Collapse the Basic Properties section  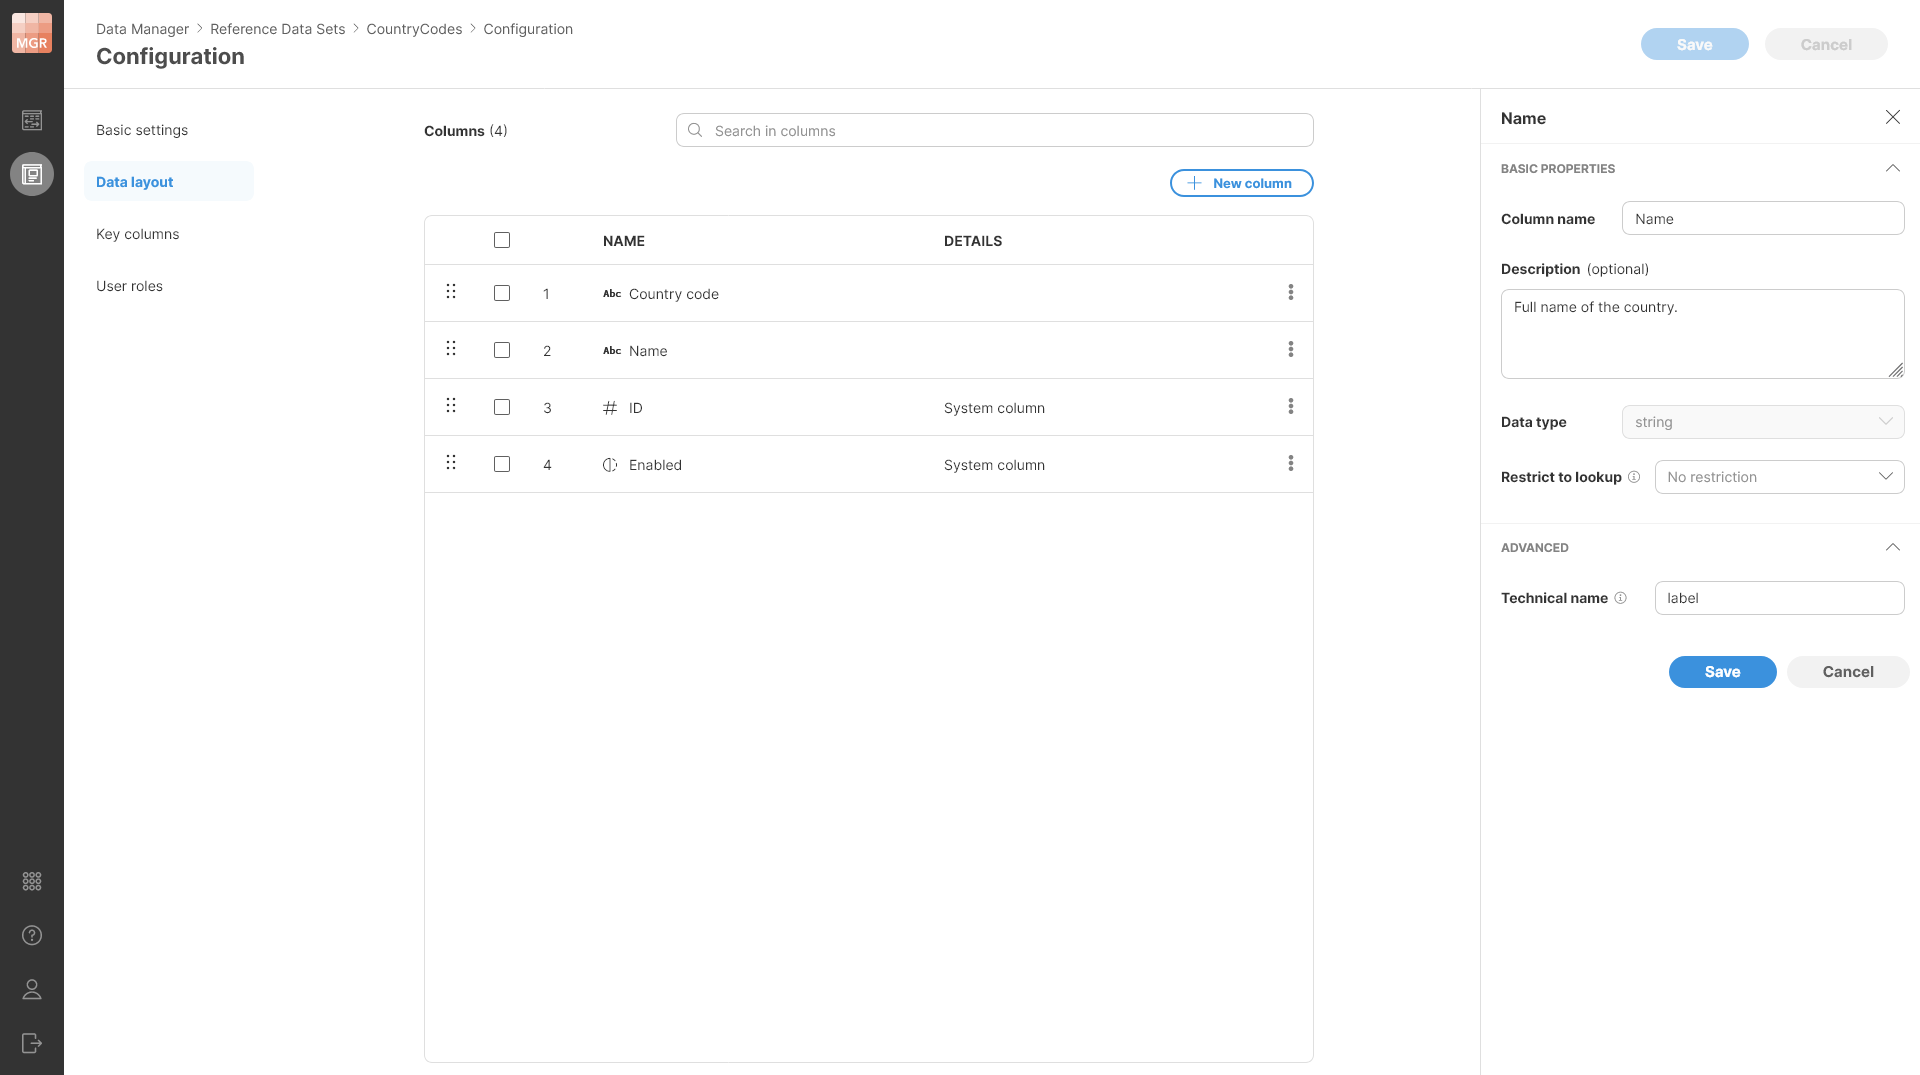coord(1892,168)
